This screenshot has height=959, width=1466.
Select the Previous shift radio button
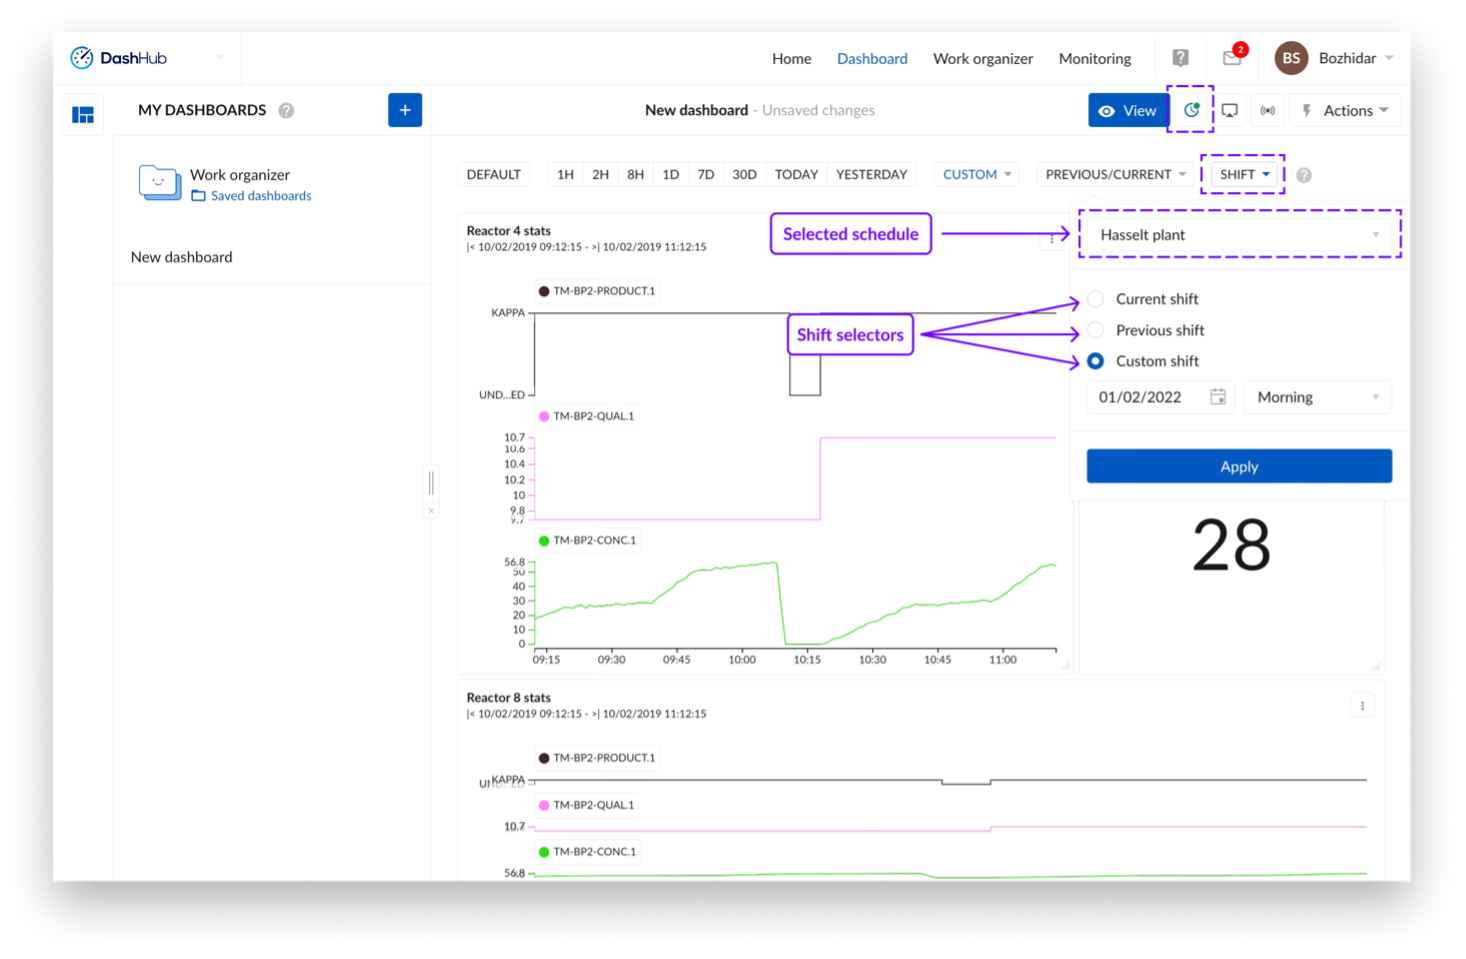pos(1096,330)
